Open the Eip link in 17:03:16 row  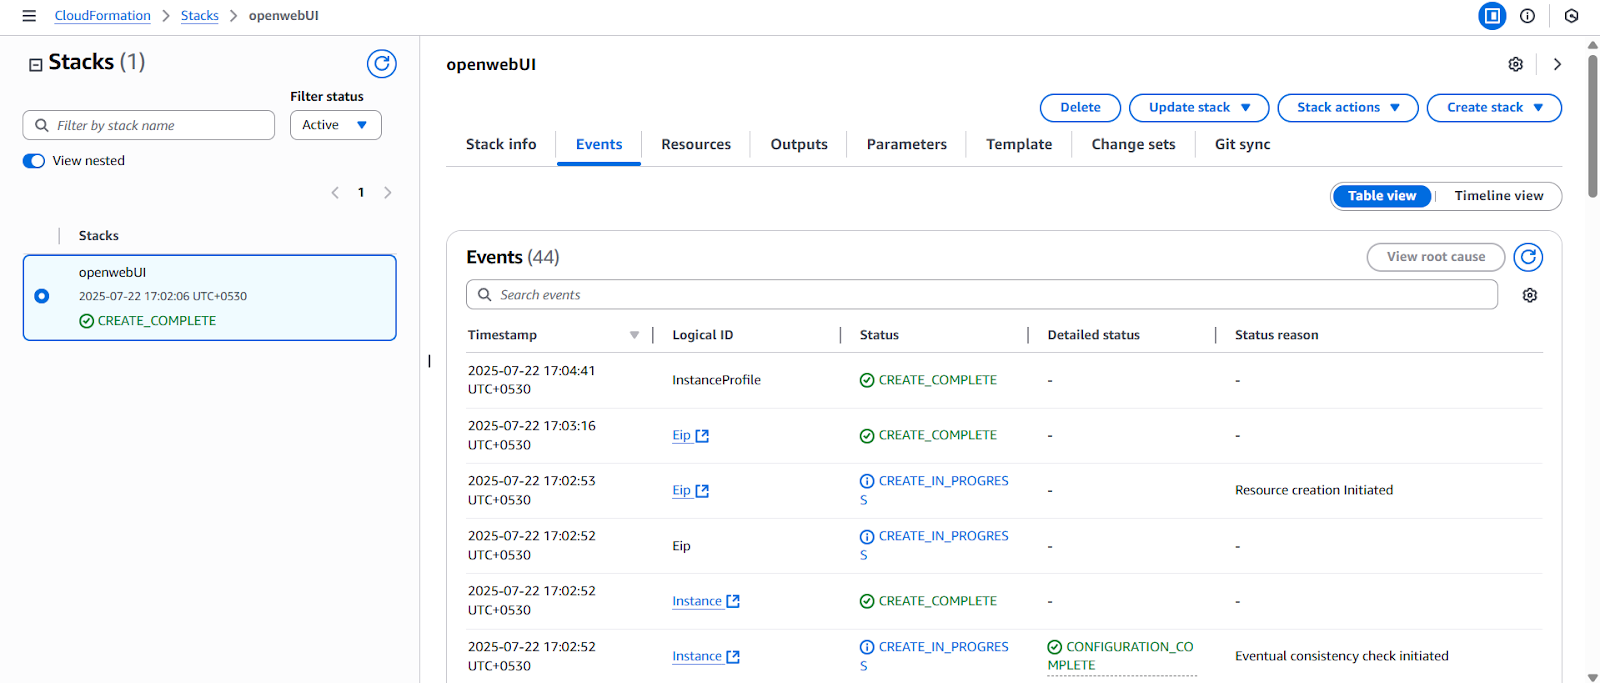coord(681,436)
